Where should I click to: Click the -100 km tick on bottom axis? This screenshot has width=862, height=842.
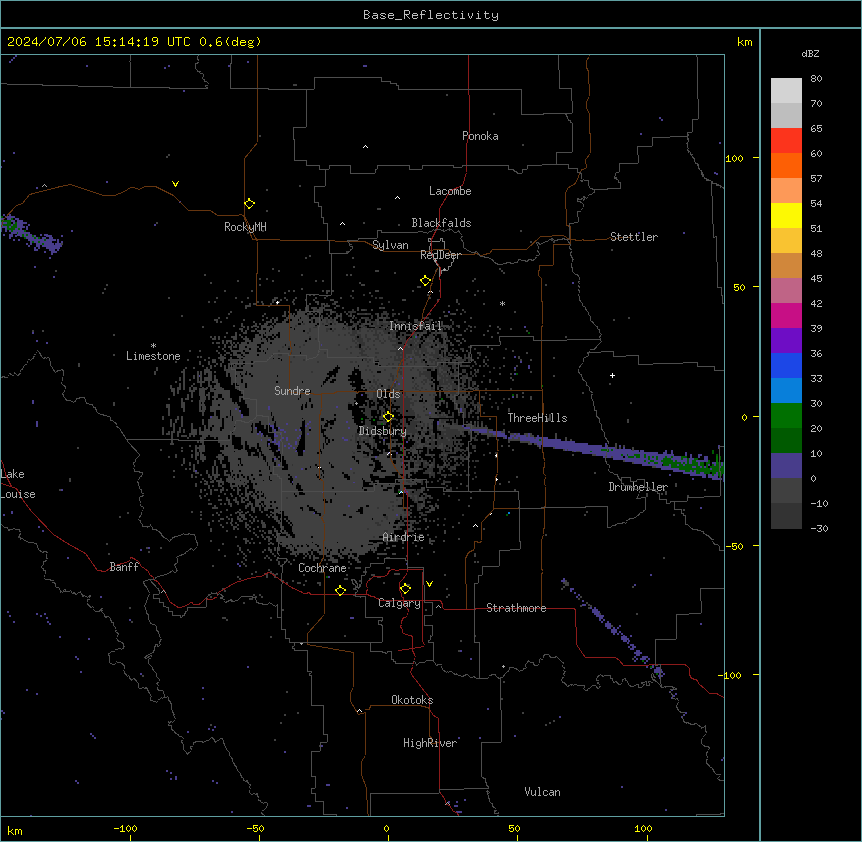[125, 829]
